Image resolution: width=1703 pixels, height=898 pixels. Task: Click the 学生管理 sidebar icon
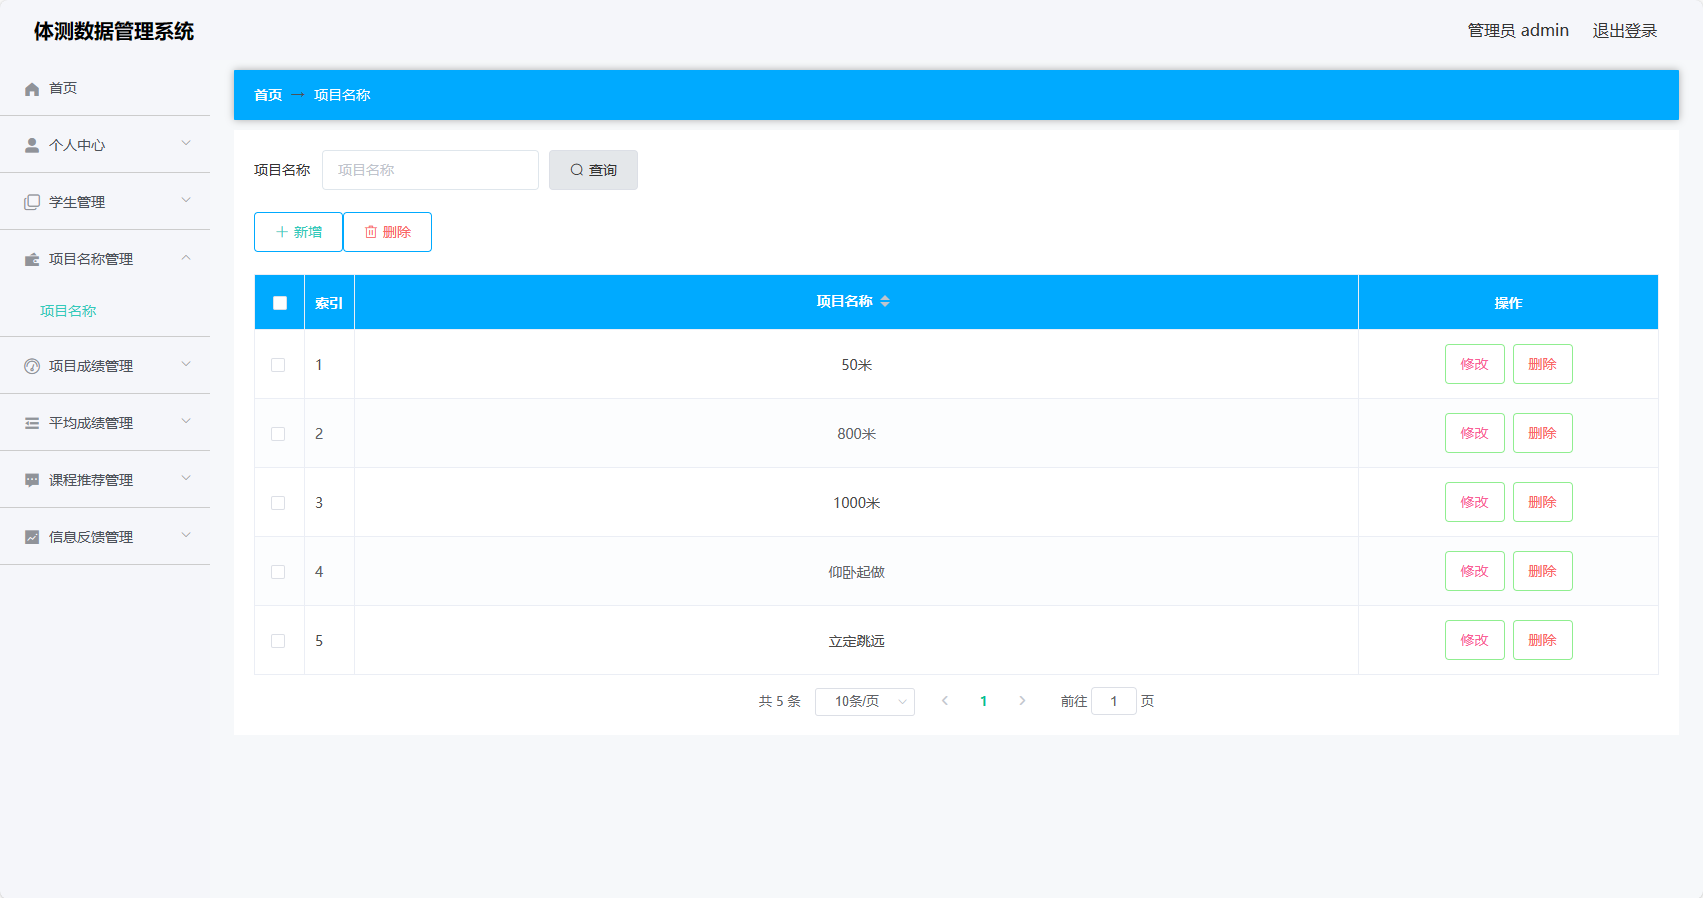[x=32, y=202]
